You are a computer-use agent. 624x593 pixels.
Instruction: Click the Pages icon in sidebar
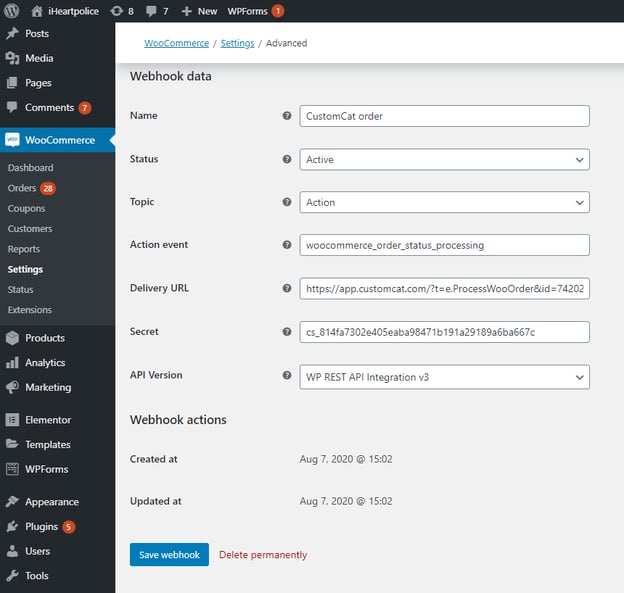tap(12, 83)
